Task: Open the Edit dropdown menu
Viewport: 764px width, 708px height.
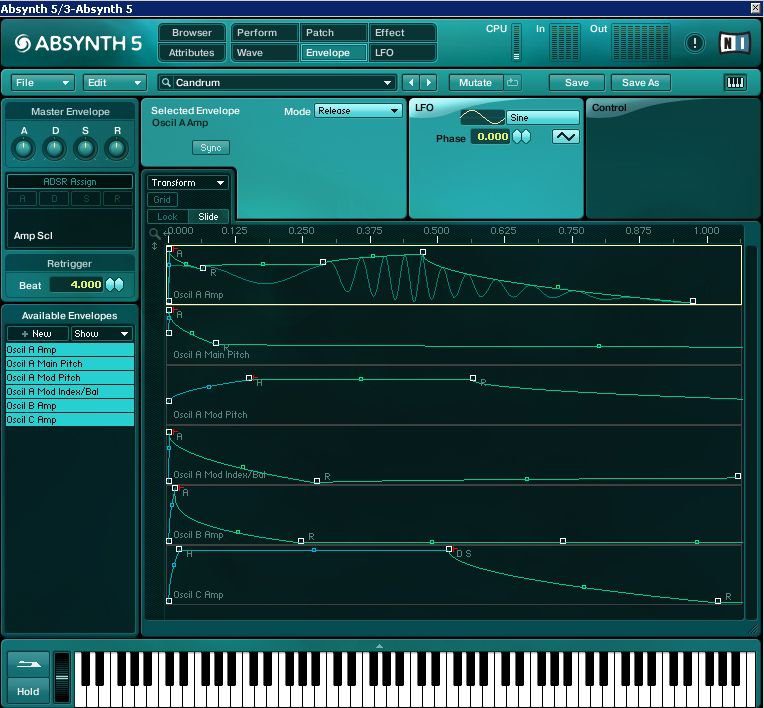Action: coord(114,82)
